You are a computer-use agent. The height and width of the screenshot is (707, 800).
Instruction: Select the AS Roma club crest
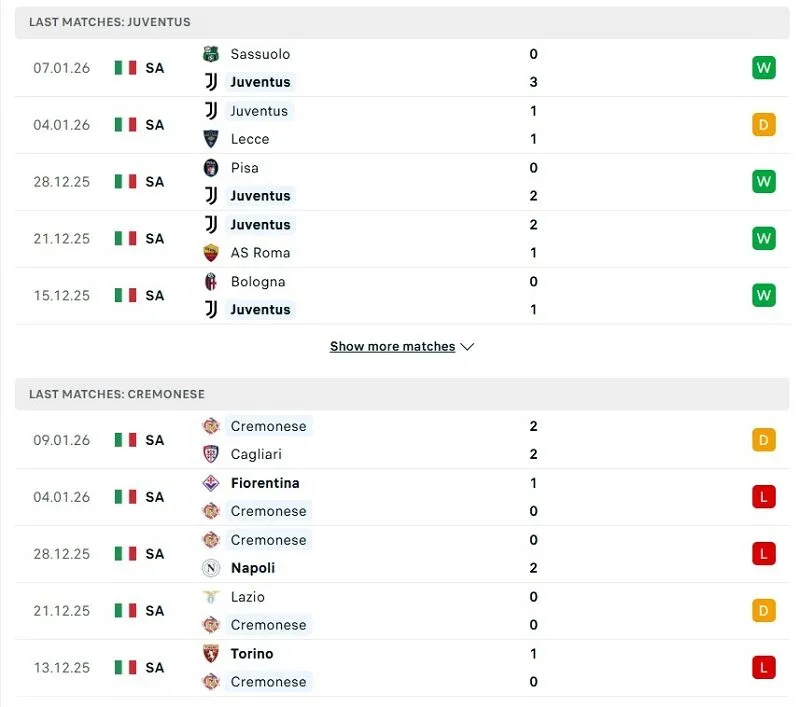(210, 253)
